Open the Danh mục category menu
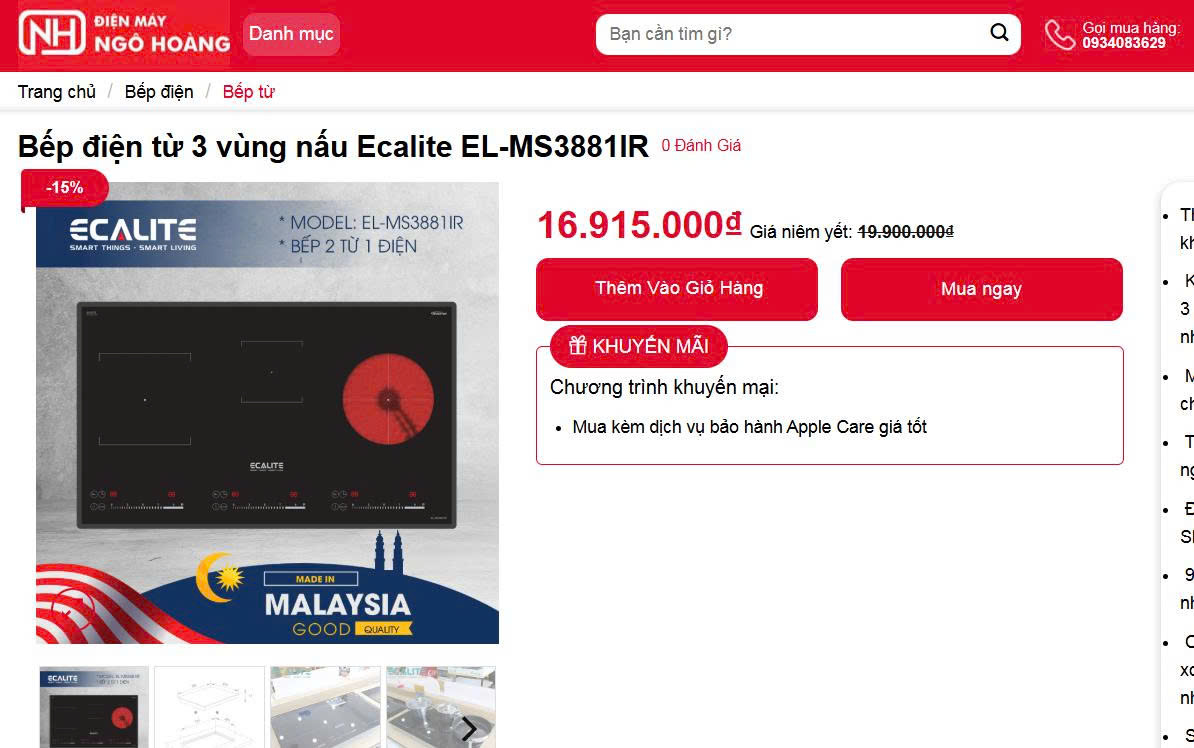This screenshot has width=1194, height=748. [x=291, y=34]
